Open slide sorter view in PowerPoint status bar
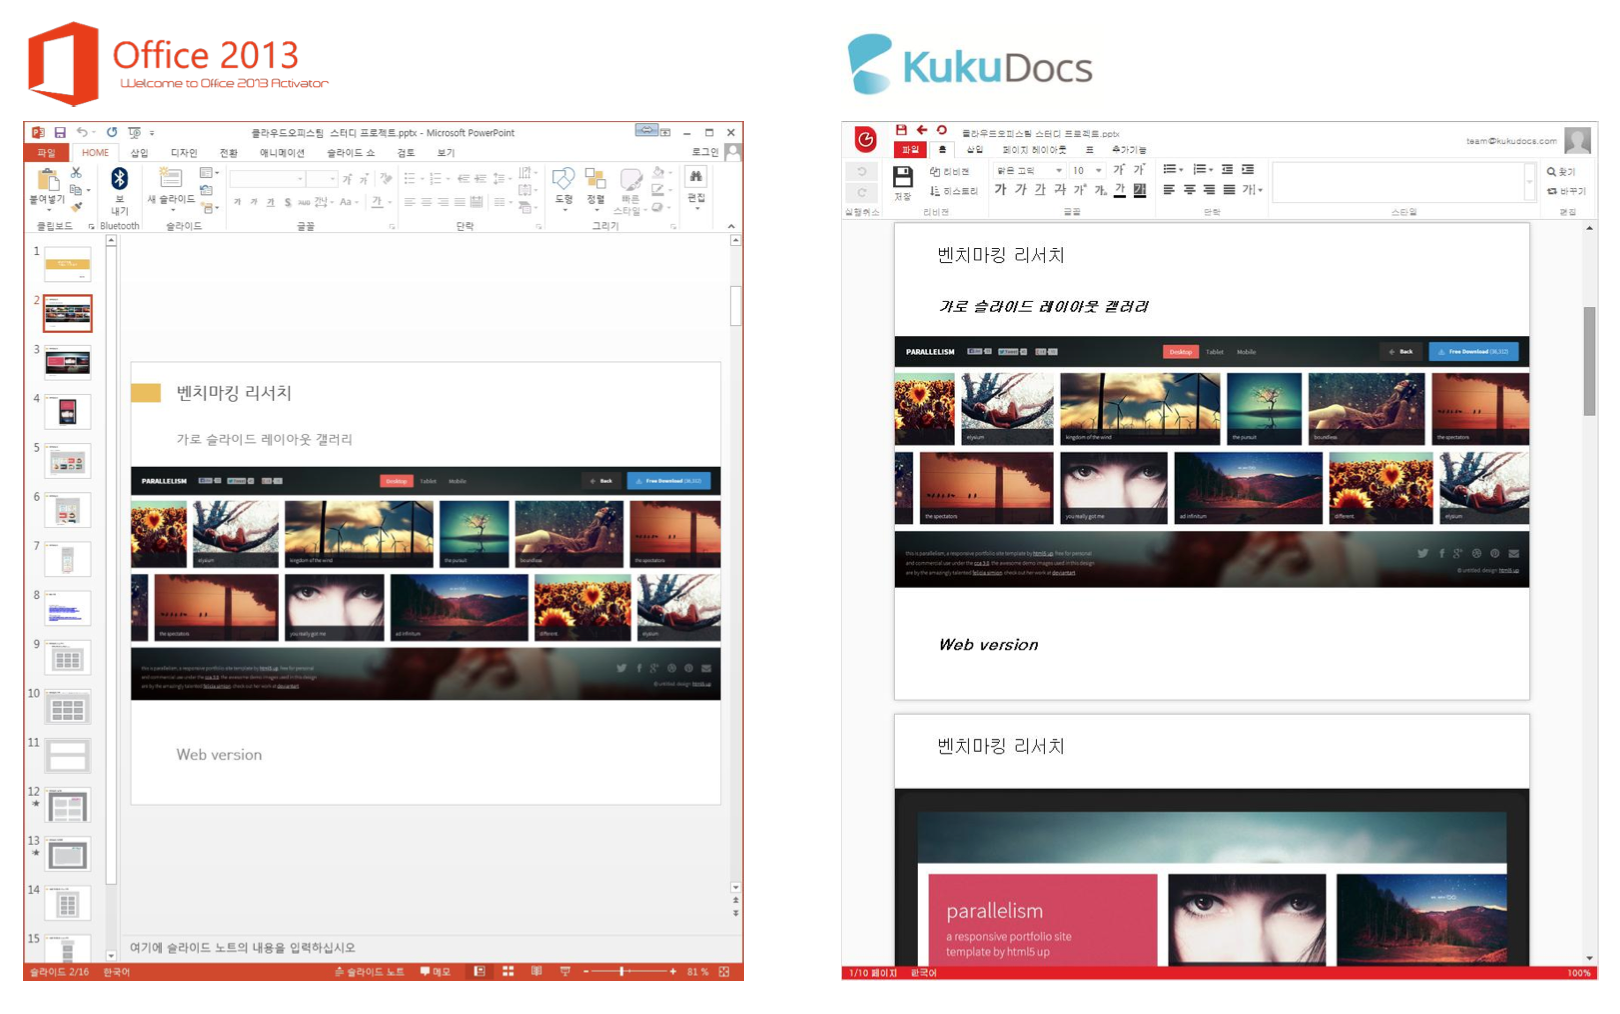 [x=508, y=971]
